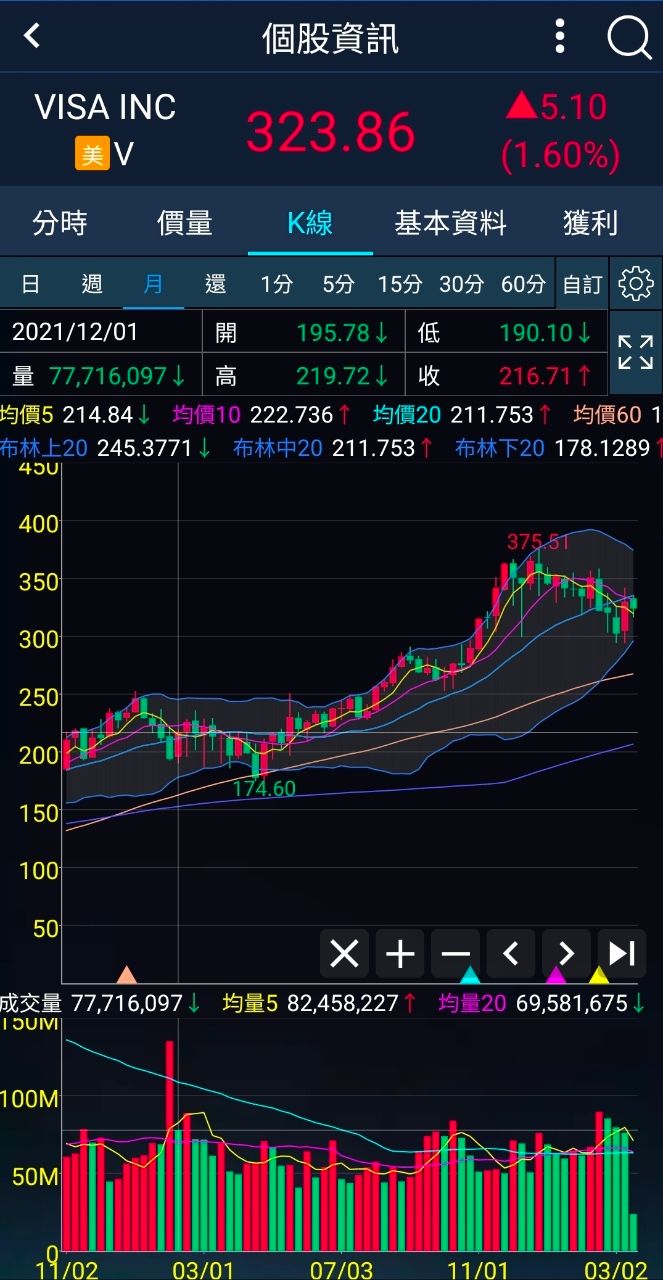This screenshot has height=1280, width=663.
Task: Tap the orange 美 market badge
Action: coord(92,154)
